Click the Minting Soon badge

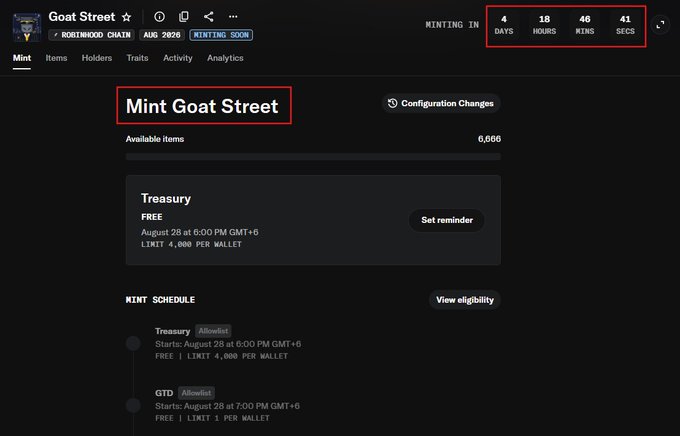(x=221, y=35)
